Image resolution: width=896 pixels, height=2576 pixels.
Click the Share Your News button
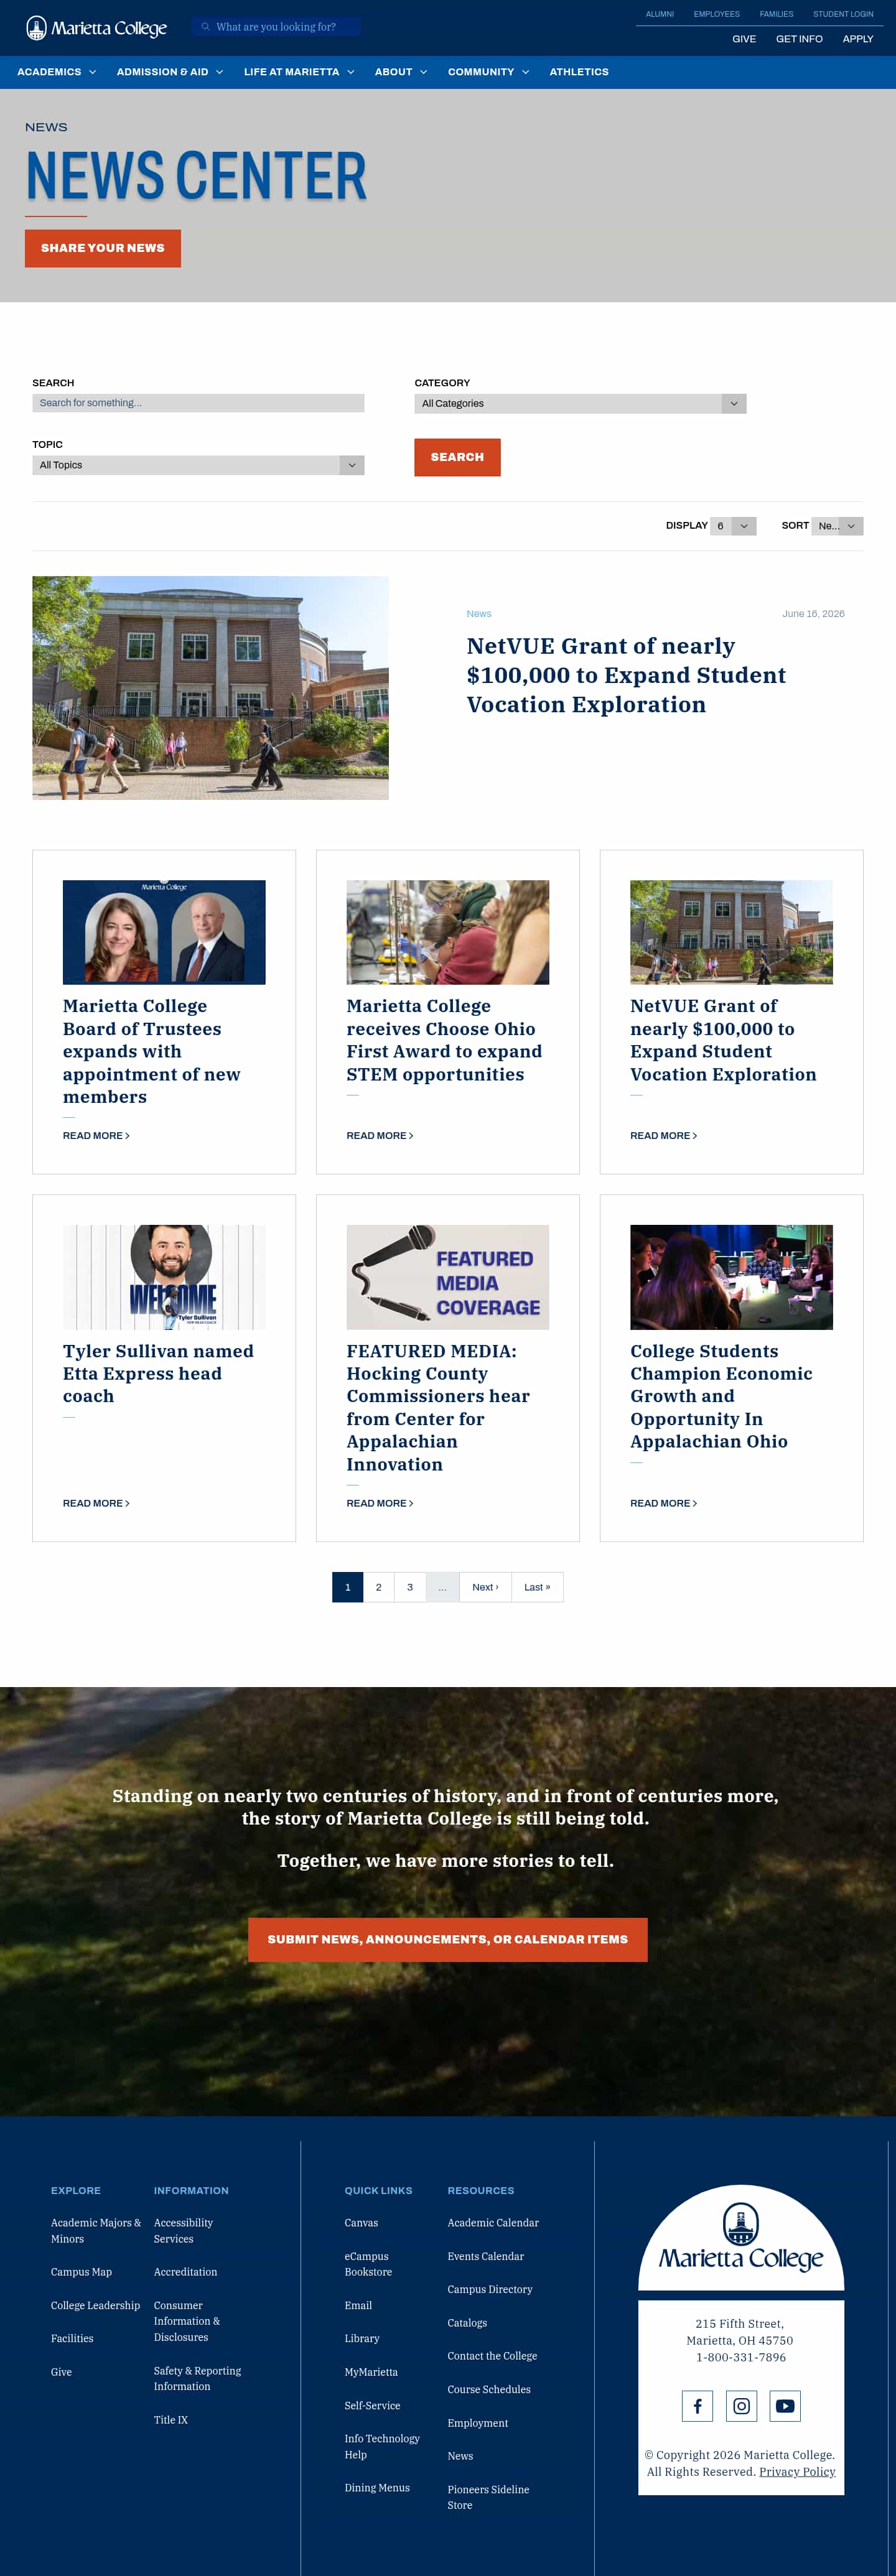coord(103,248)
